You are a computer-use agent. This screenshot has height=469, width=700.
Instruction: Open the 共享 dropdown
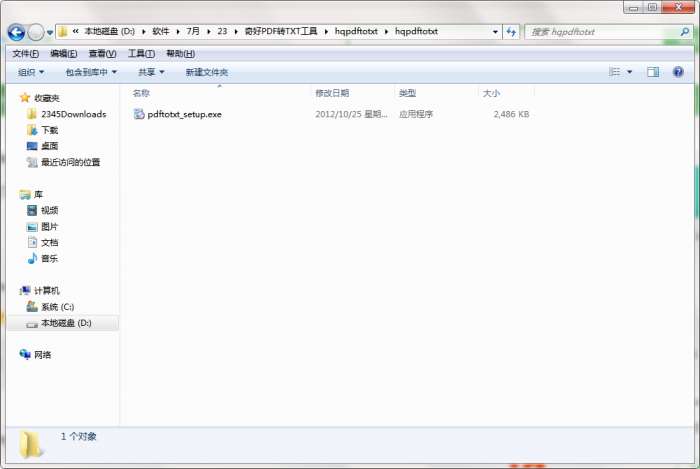tap(151, 72)
